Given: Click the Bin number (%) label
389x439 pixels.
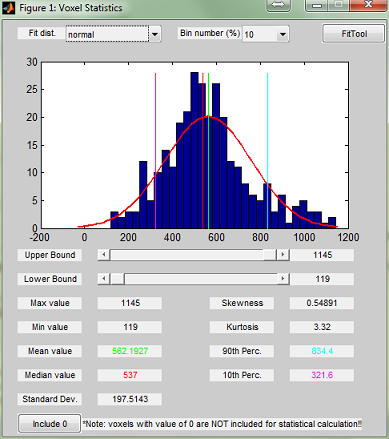Looking at the screenshot, I should click(210, 33).
